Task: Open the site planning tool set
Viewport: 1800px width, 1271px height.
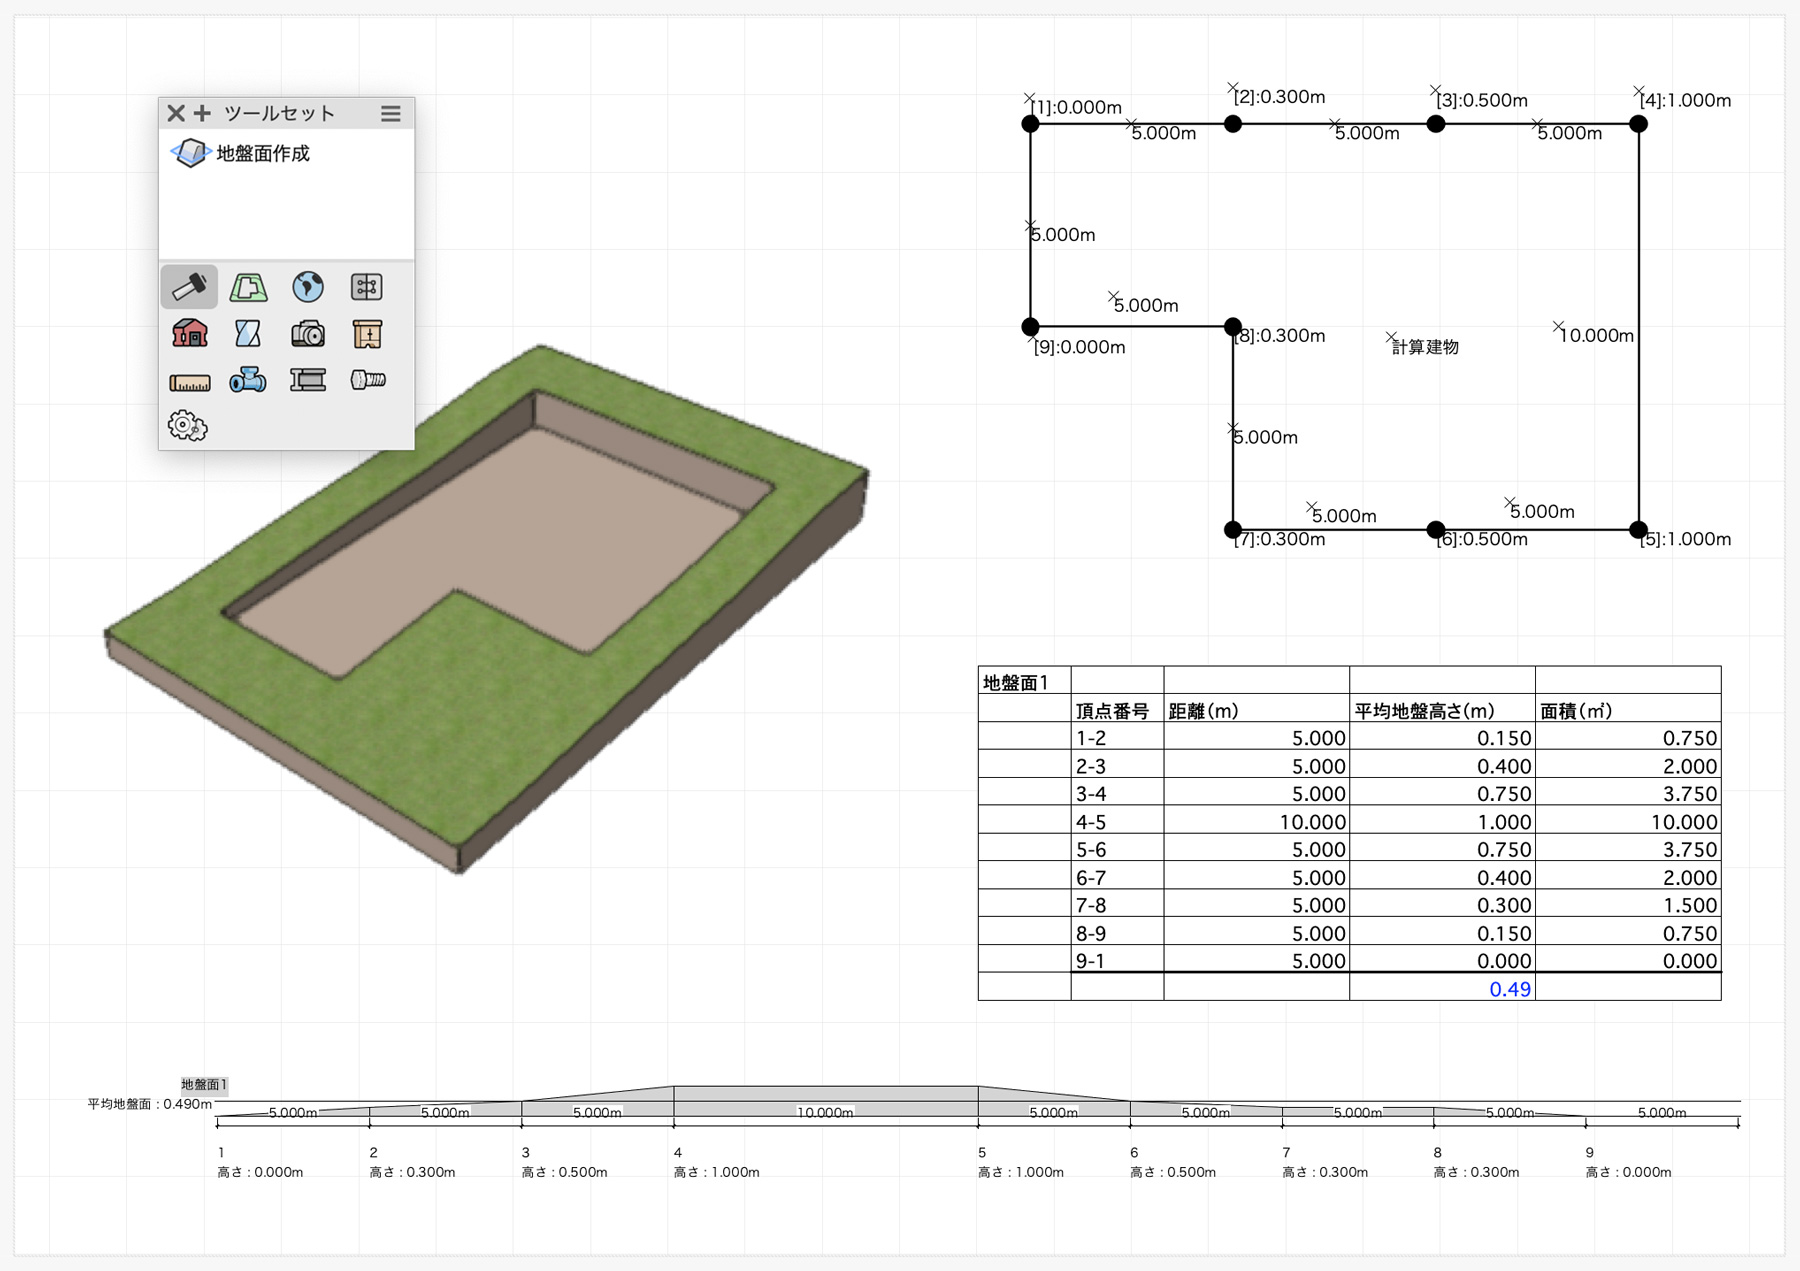Action: [x=248, y=287]
